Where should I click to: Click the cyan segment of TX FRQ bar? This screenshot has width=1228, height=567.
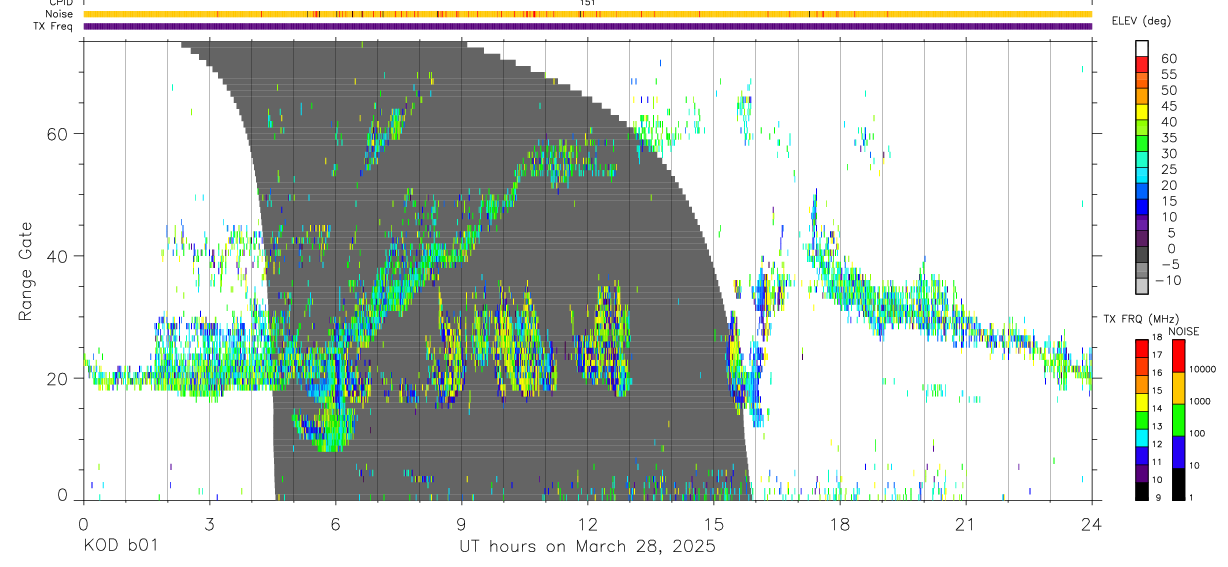(x=1142, y=438)
